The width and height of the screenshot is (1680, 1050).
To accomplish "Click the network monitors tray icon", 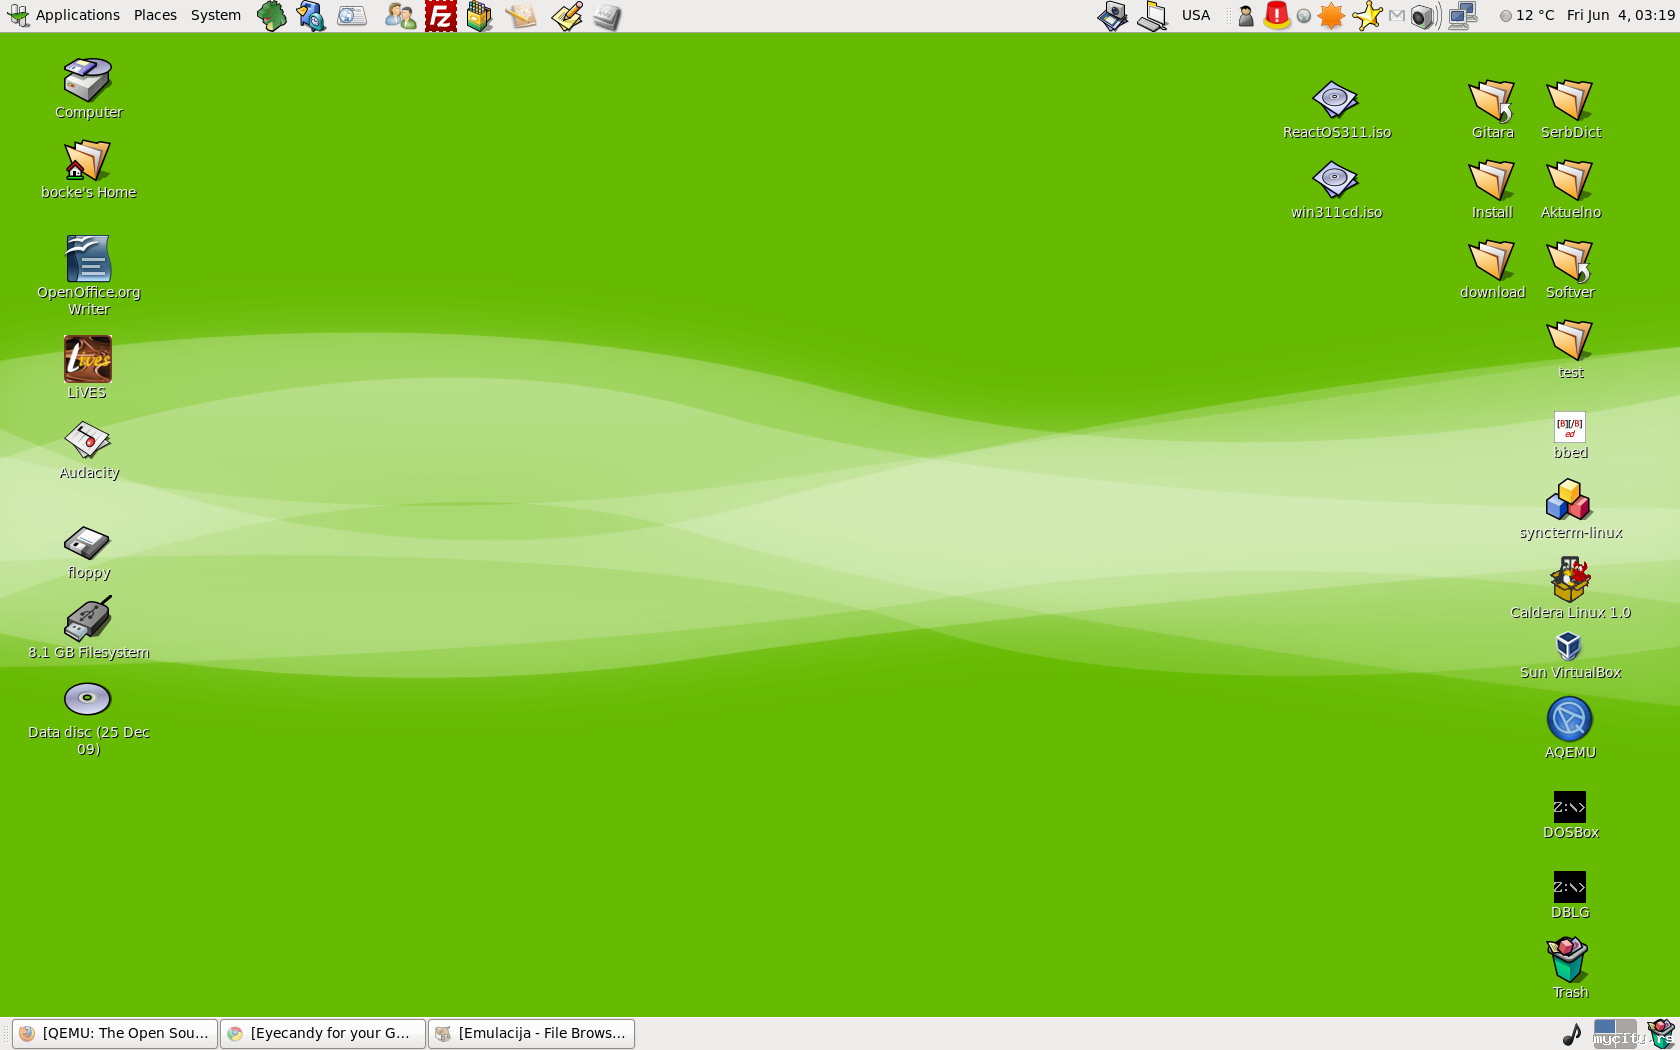I will 1463,16.
